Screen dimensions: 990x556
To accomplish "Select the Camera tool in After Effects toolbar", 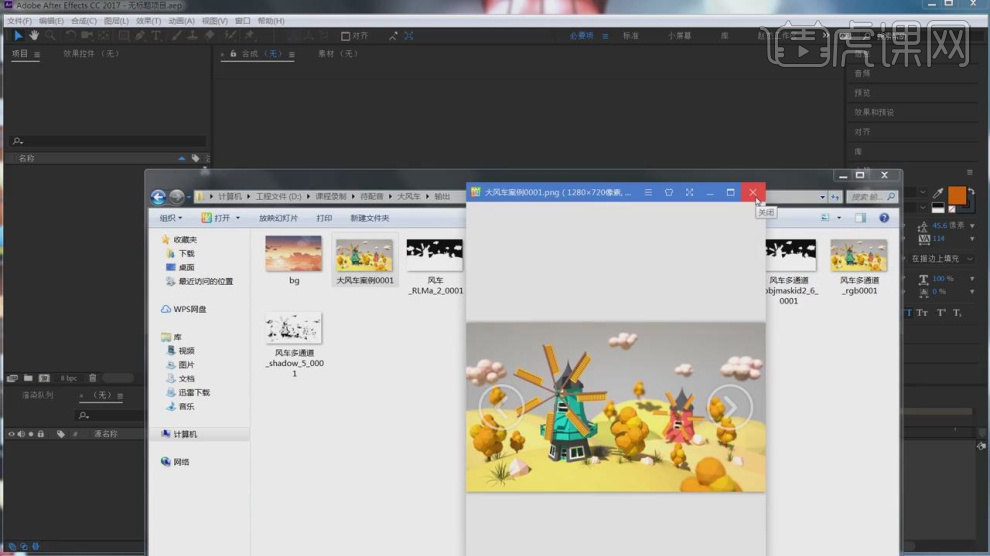I will pos(87,36).
